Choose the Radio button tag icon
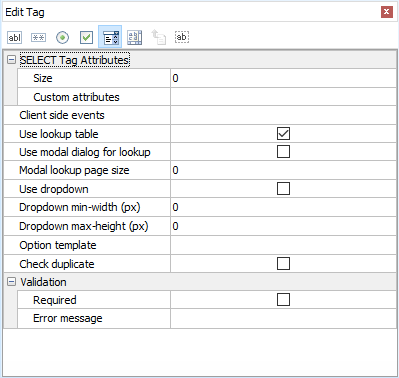 click(63, 37)
